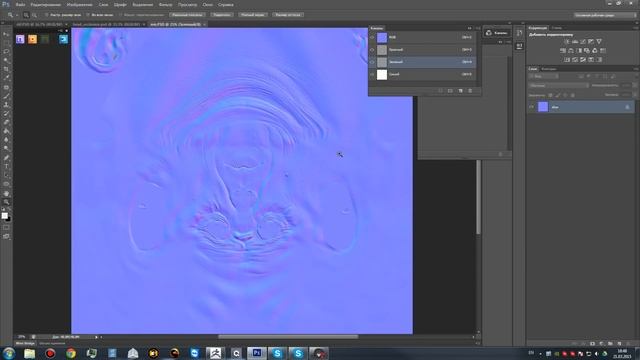Add a Brightness/Contrast adjustment

click(x=567, y=41)
